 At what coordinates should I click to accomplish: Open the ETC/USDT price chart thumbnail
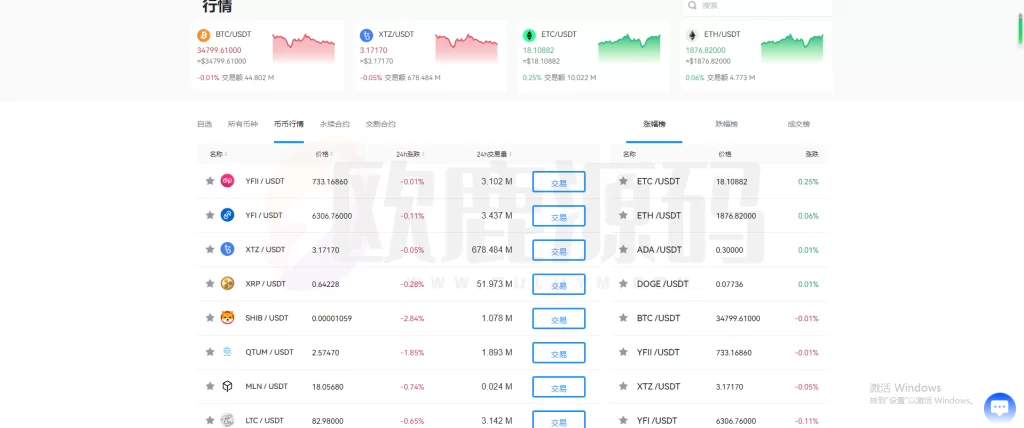tap(629, 47)
